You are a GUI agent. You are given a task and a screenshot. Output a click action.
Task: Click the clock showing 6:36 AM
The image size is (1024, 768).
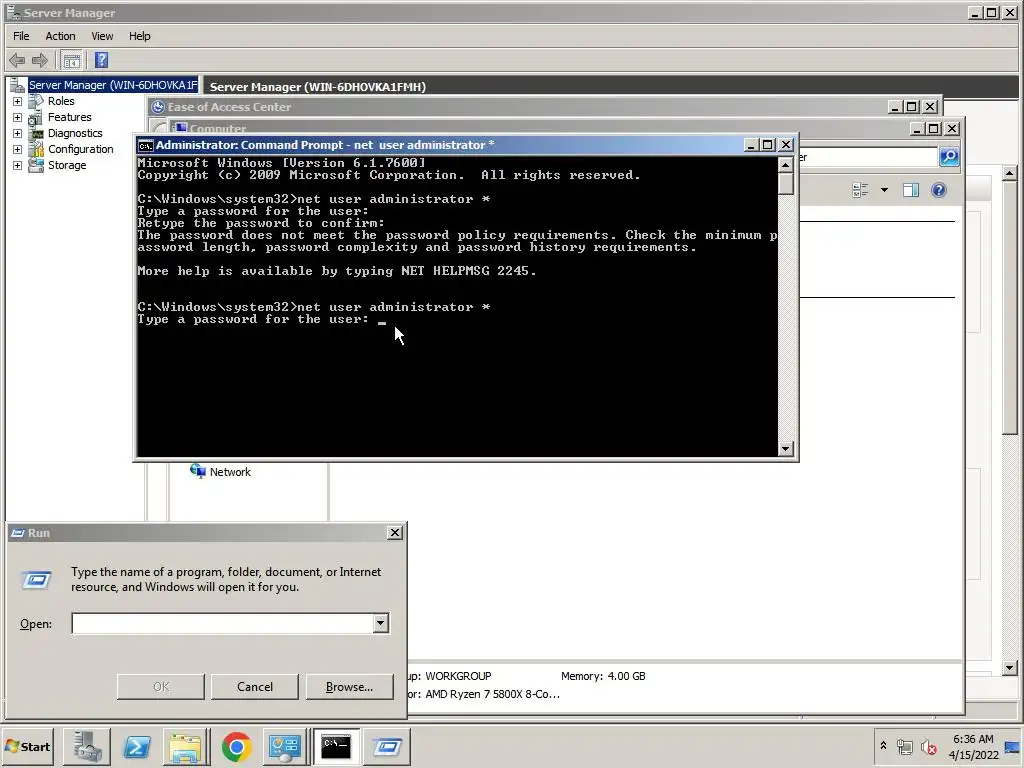pyautogui.click(x=973, y=739)
